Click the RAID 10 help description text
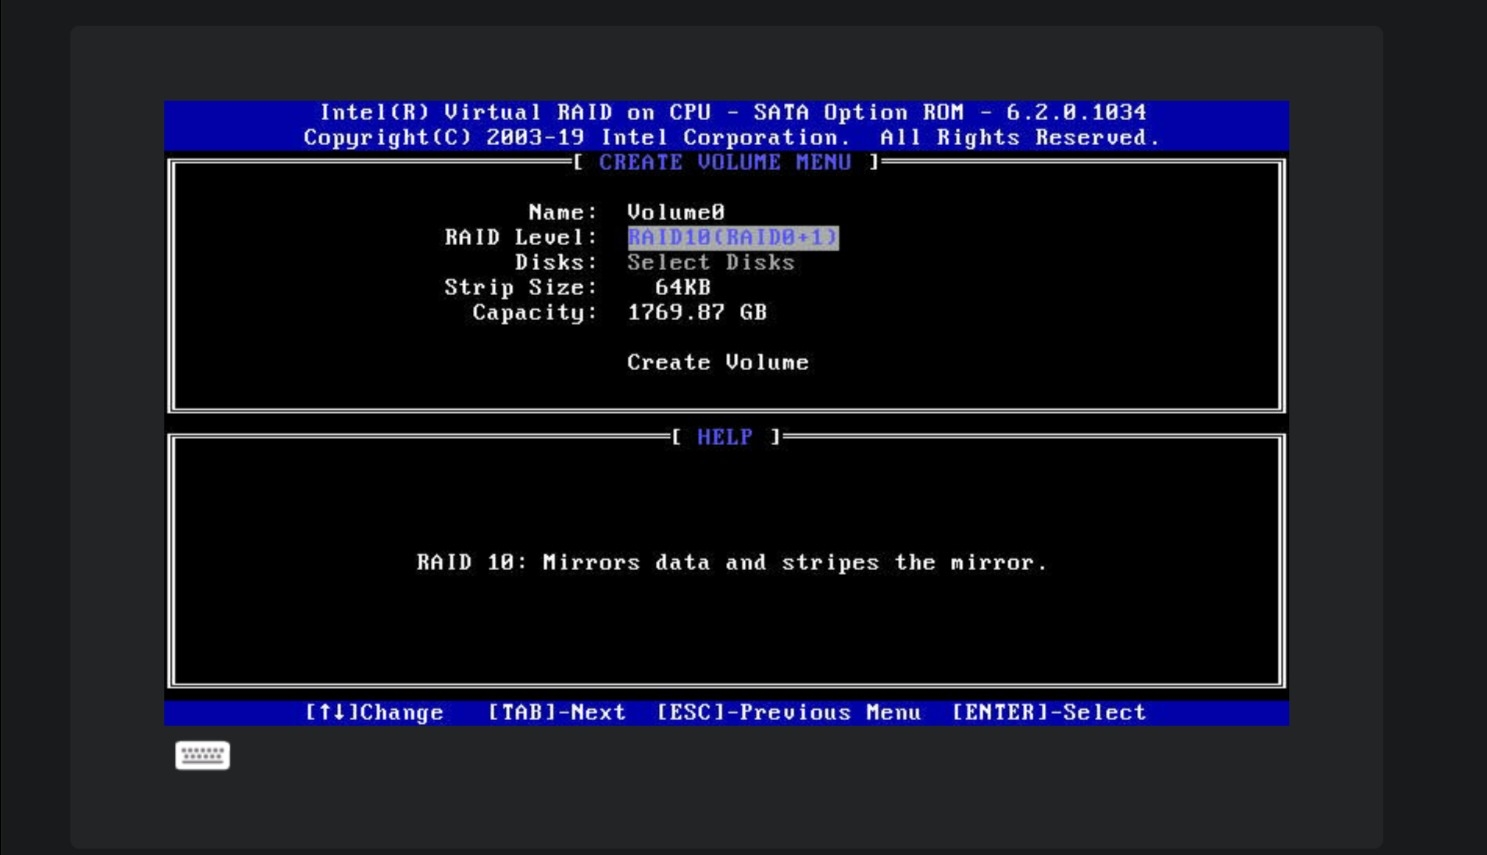The height and width of the screenshot is (855, 1487). tap(731, 562)
